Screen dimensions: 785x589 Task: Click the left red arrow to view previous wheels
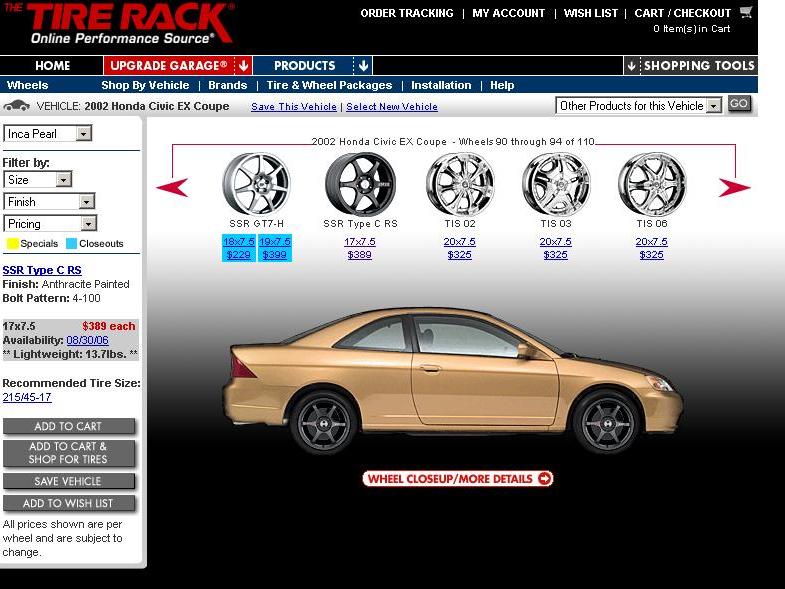pos(172,187)
